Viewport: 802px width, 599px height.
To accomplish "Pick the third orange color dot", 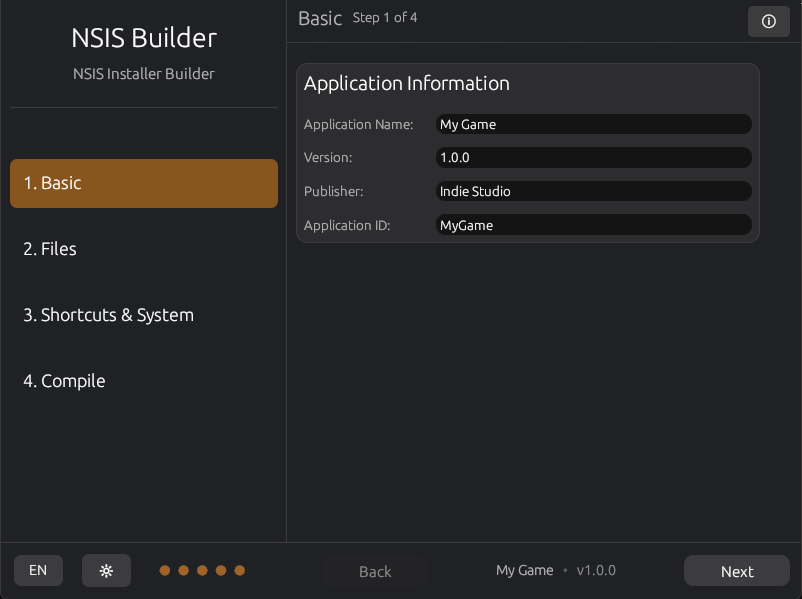I will (x=202, y=570).
